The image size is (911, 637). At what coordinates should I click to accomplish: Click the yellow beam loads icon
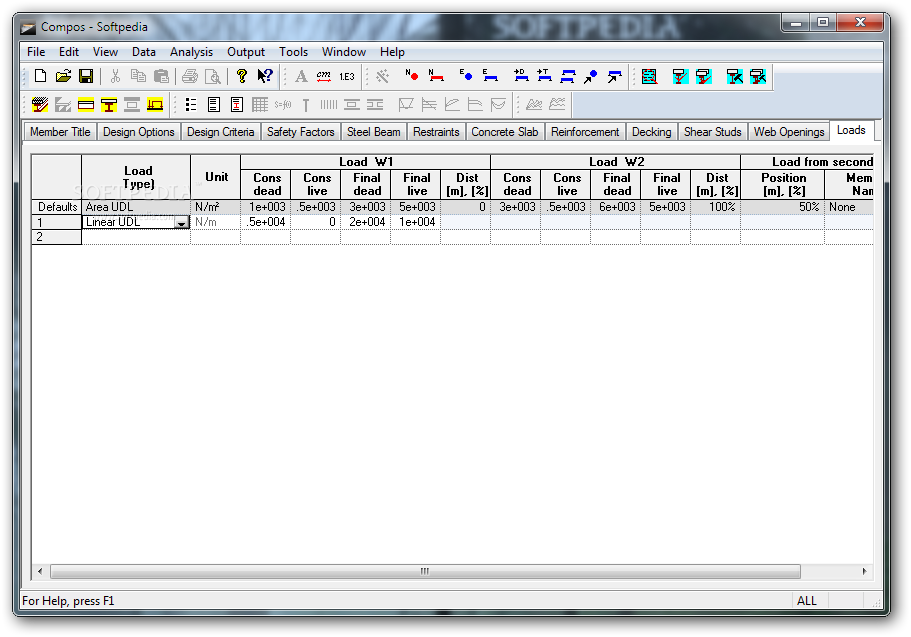pos(155,105)
